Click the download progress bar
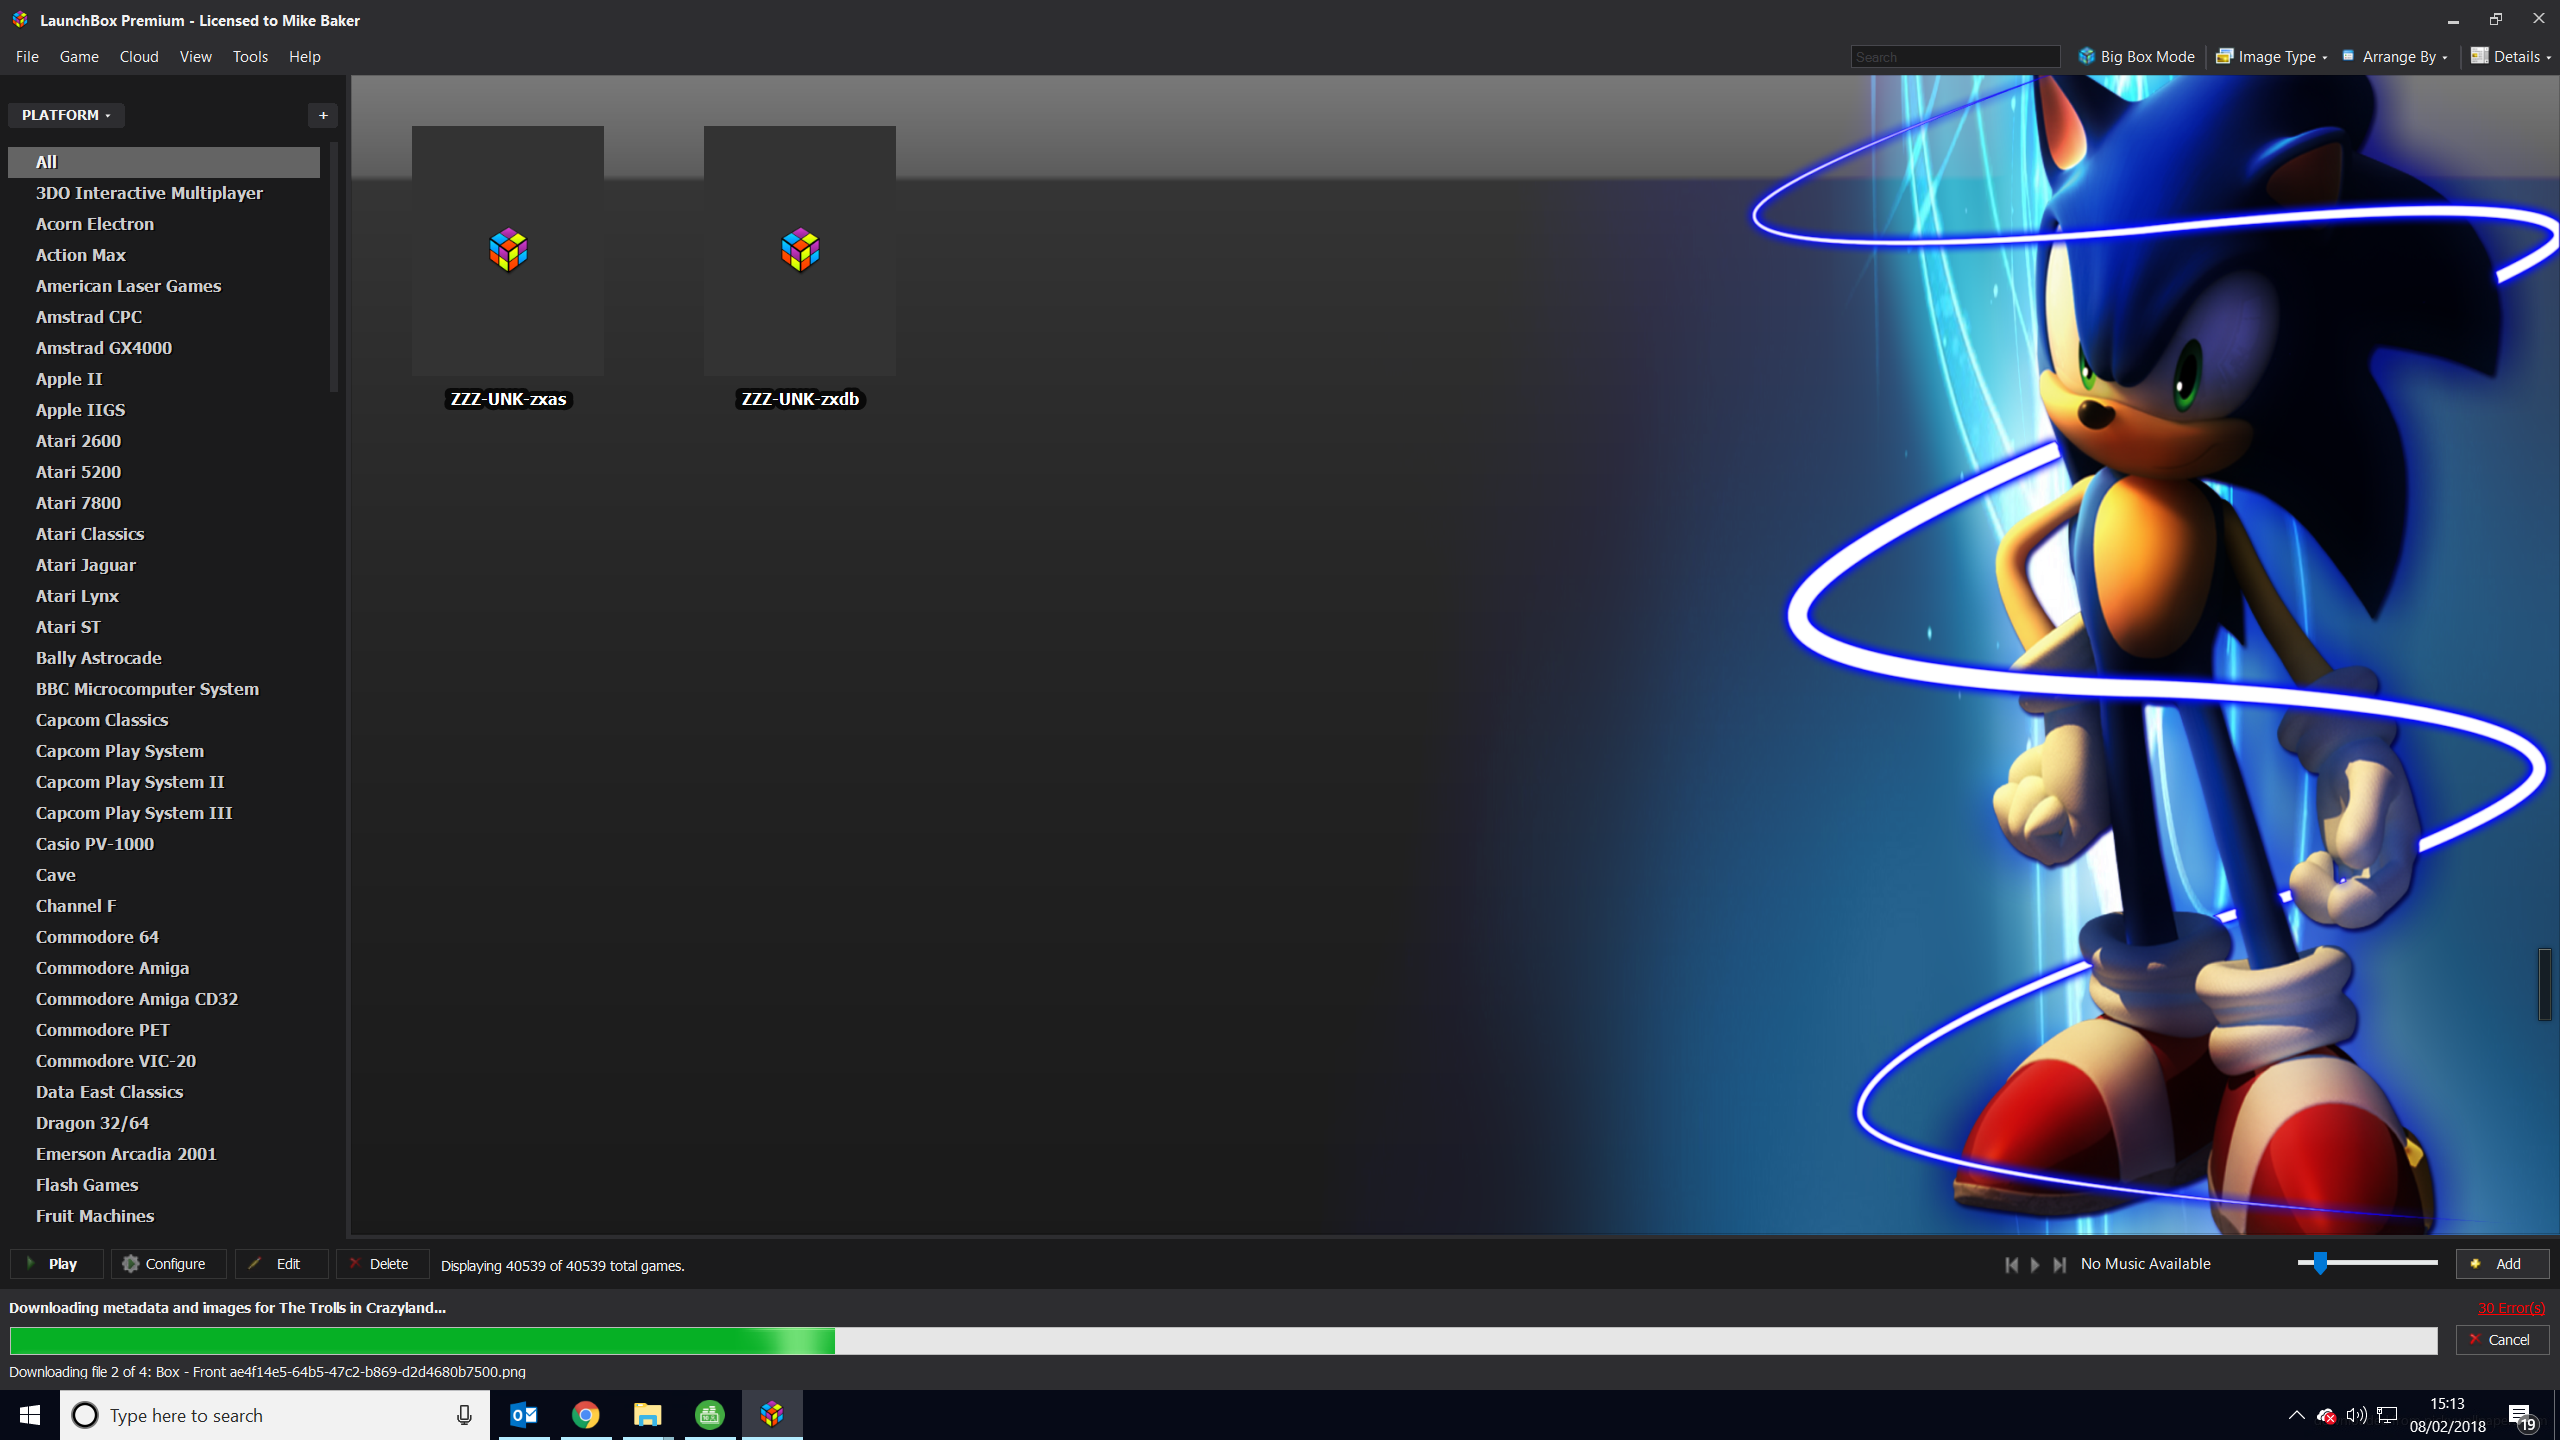 [x=1223, y=1340]
